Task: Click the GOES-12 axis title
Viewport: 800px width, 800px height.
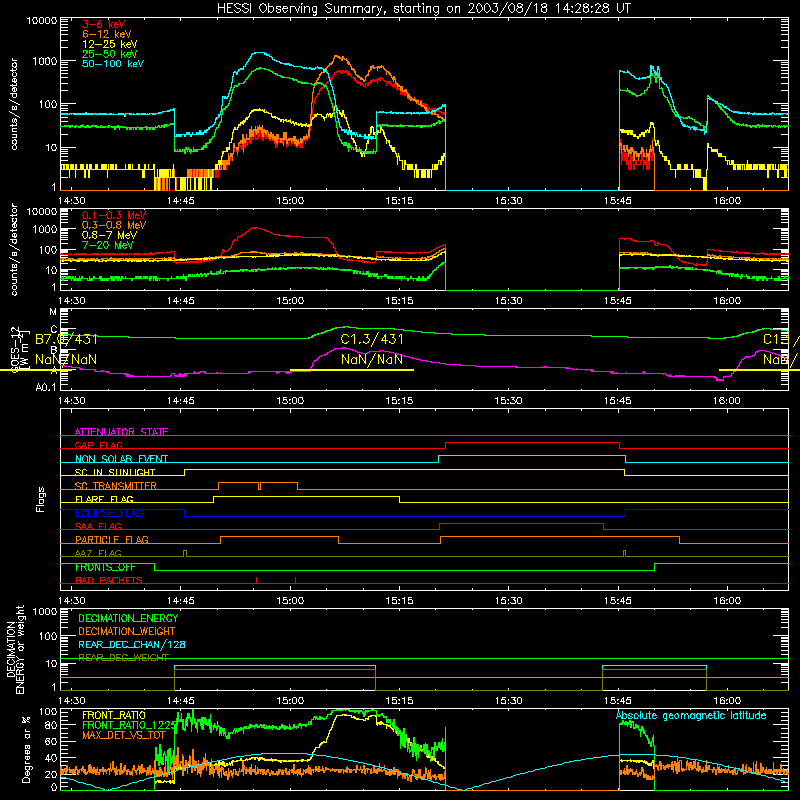Action: [x=19, y=349]
